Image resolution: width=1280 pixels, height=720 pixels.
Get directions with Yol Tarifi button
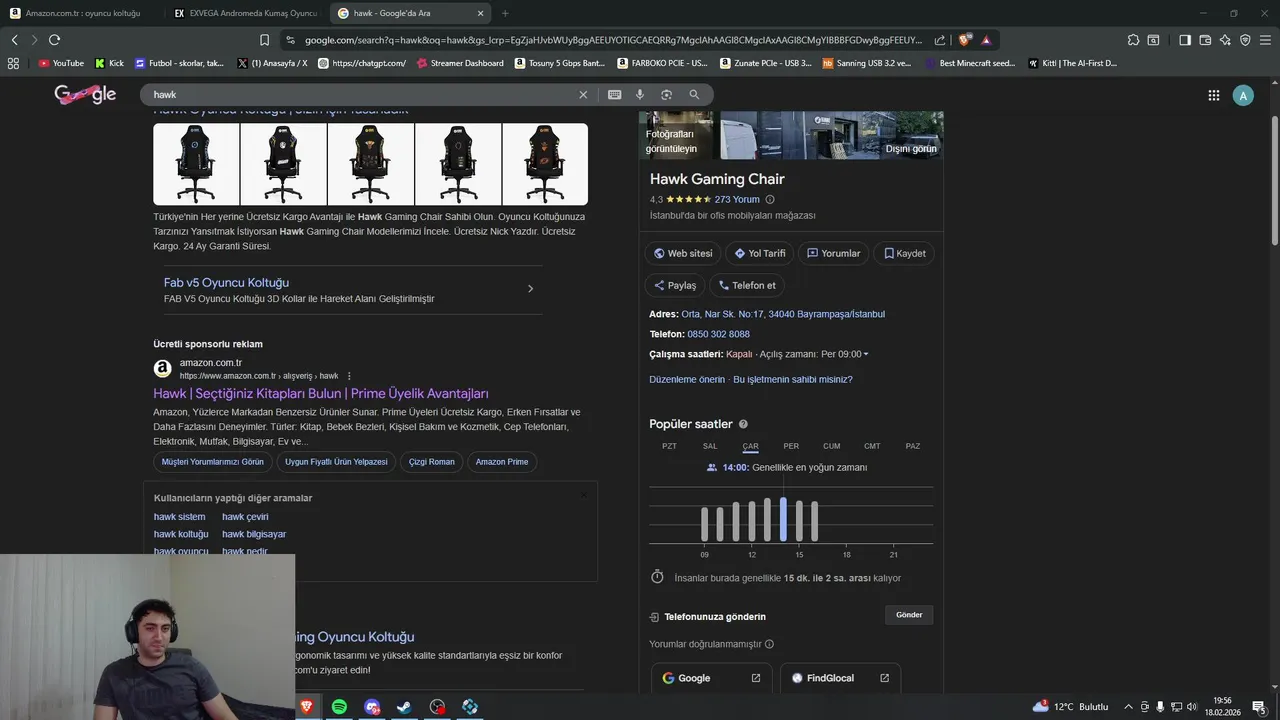click(759, 253)
